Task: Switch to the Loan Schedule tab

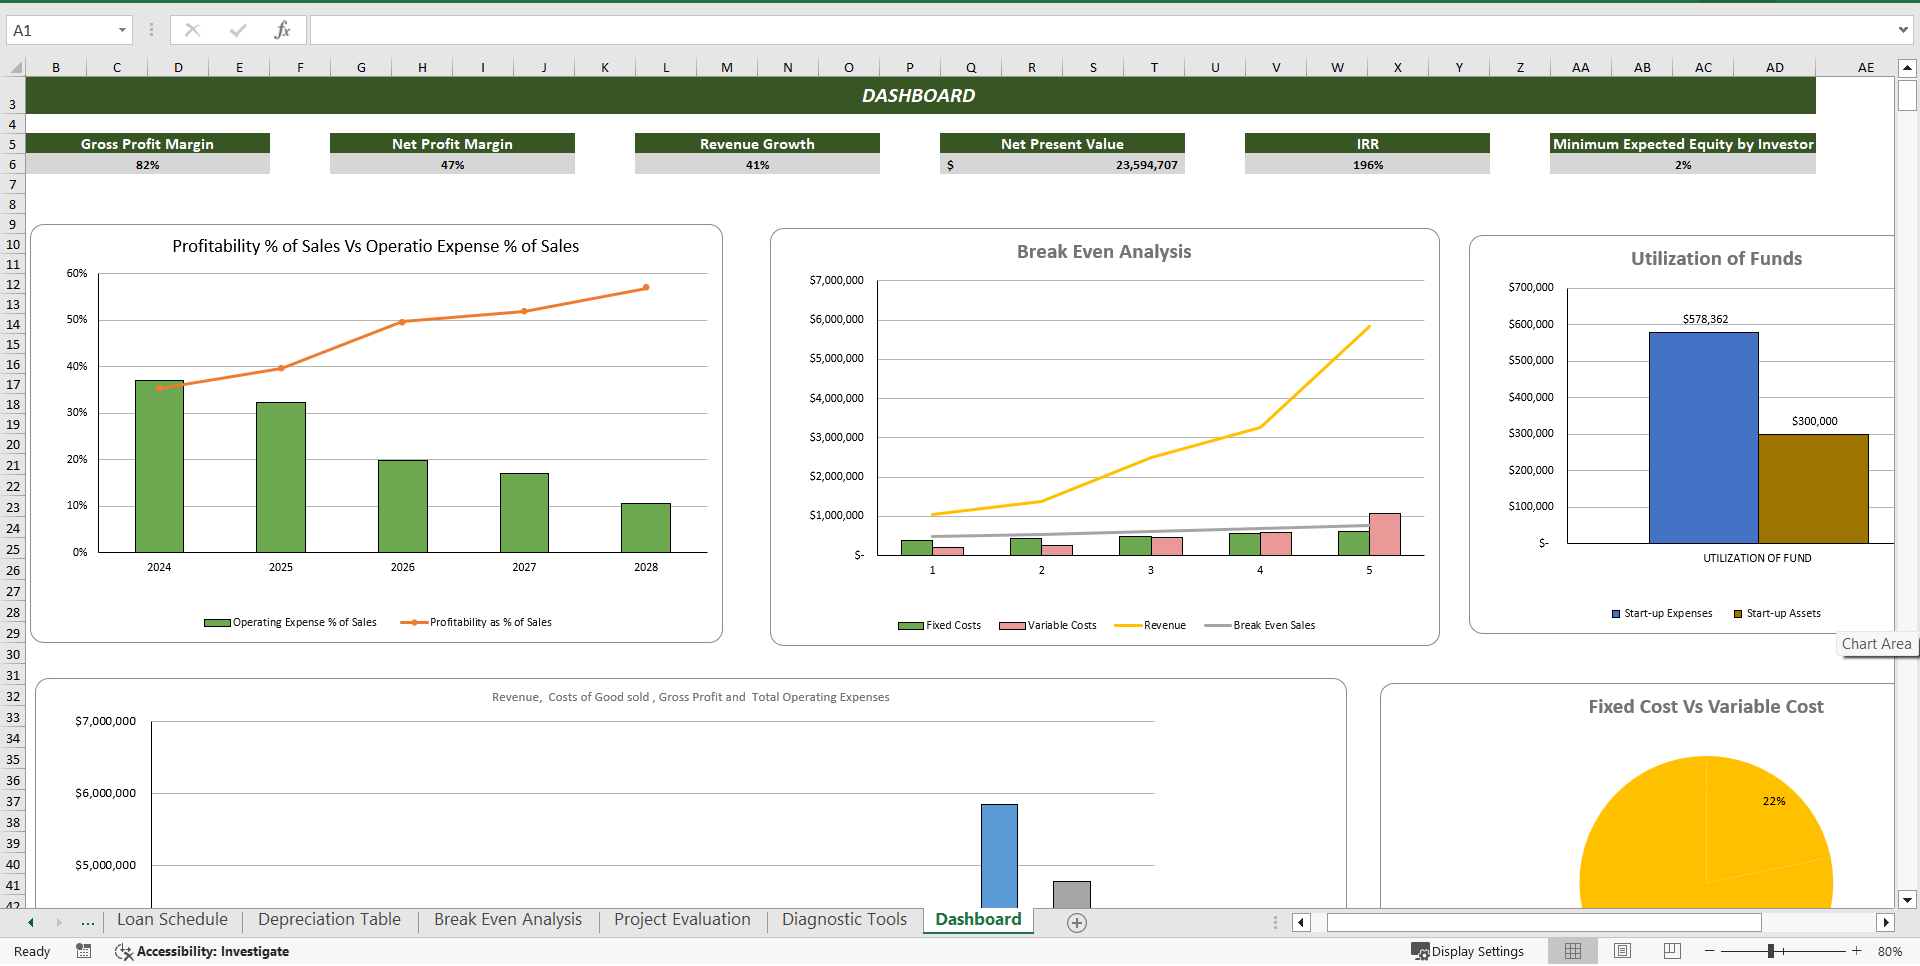Action: tap(172, 920)
